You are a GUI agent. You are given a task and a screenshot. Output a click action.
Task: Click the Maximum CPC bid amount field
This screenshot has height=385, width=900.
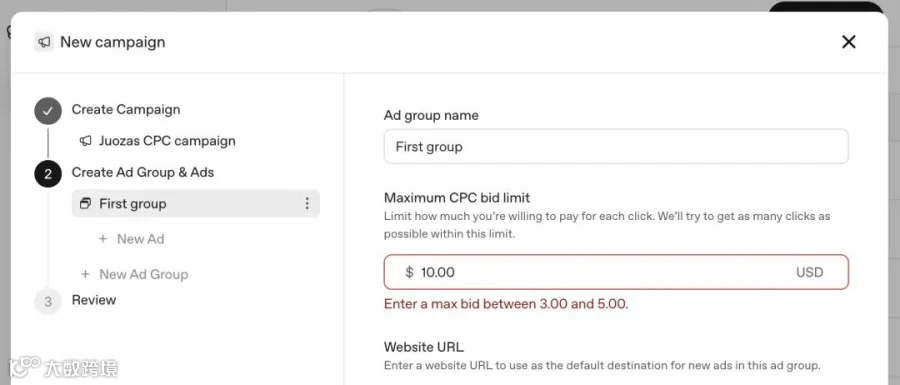pyautogui.click(x=616, y=272)
